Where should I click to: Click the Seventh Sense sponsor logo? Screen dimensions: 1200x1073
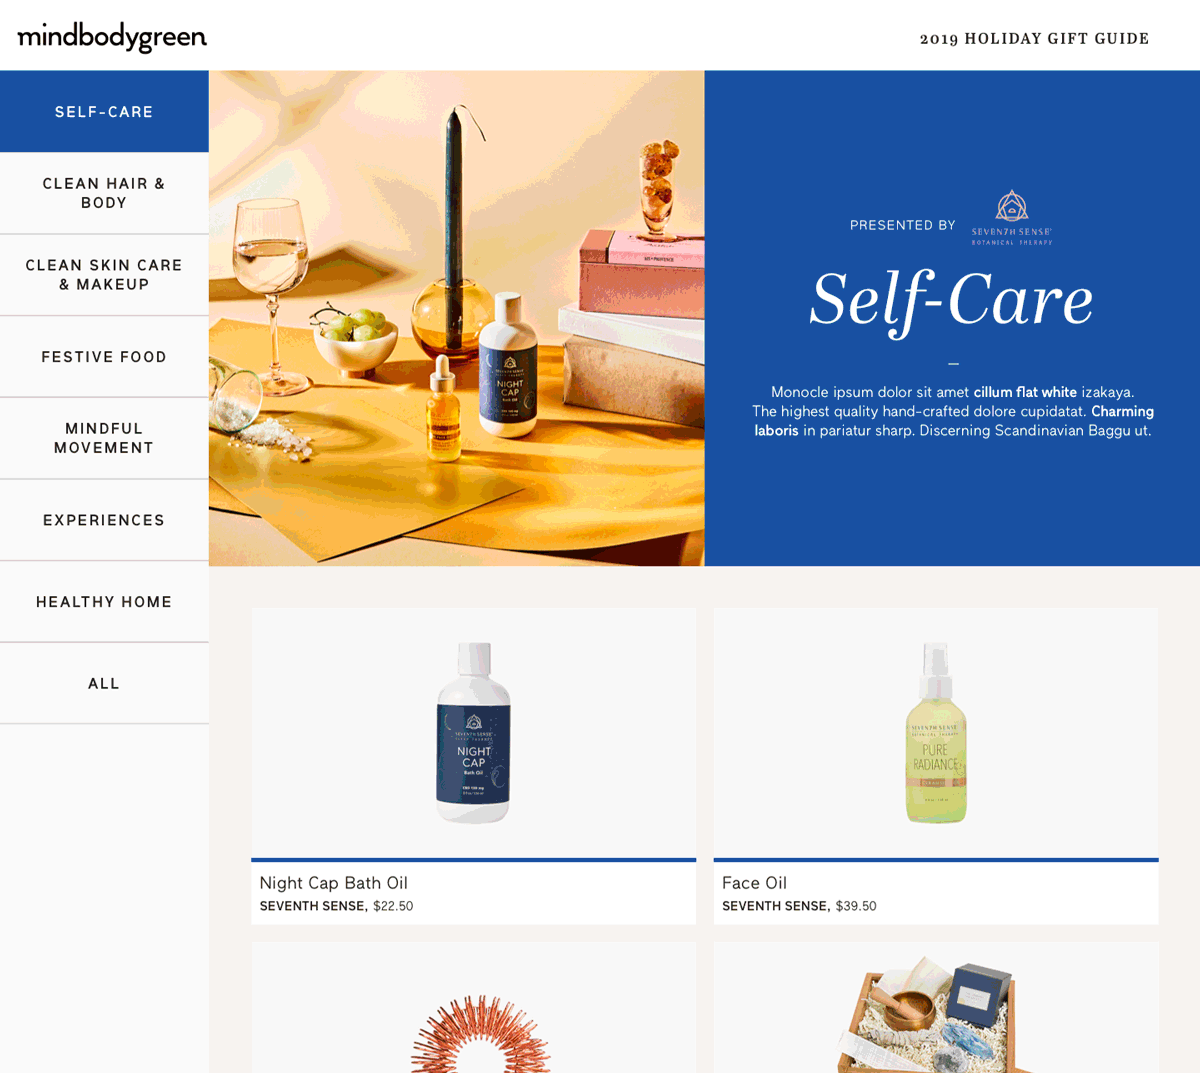1011,218
